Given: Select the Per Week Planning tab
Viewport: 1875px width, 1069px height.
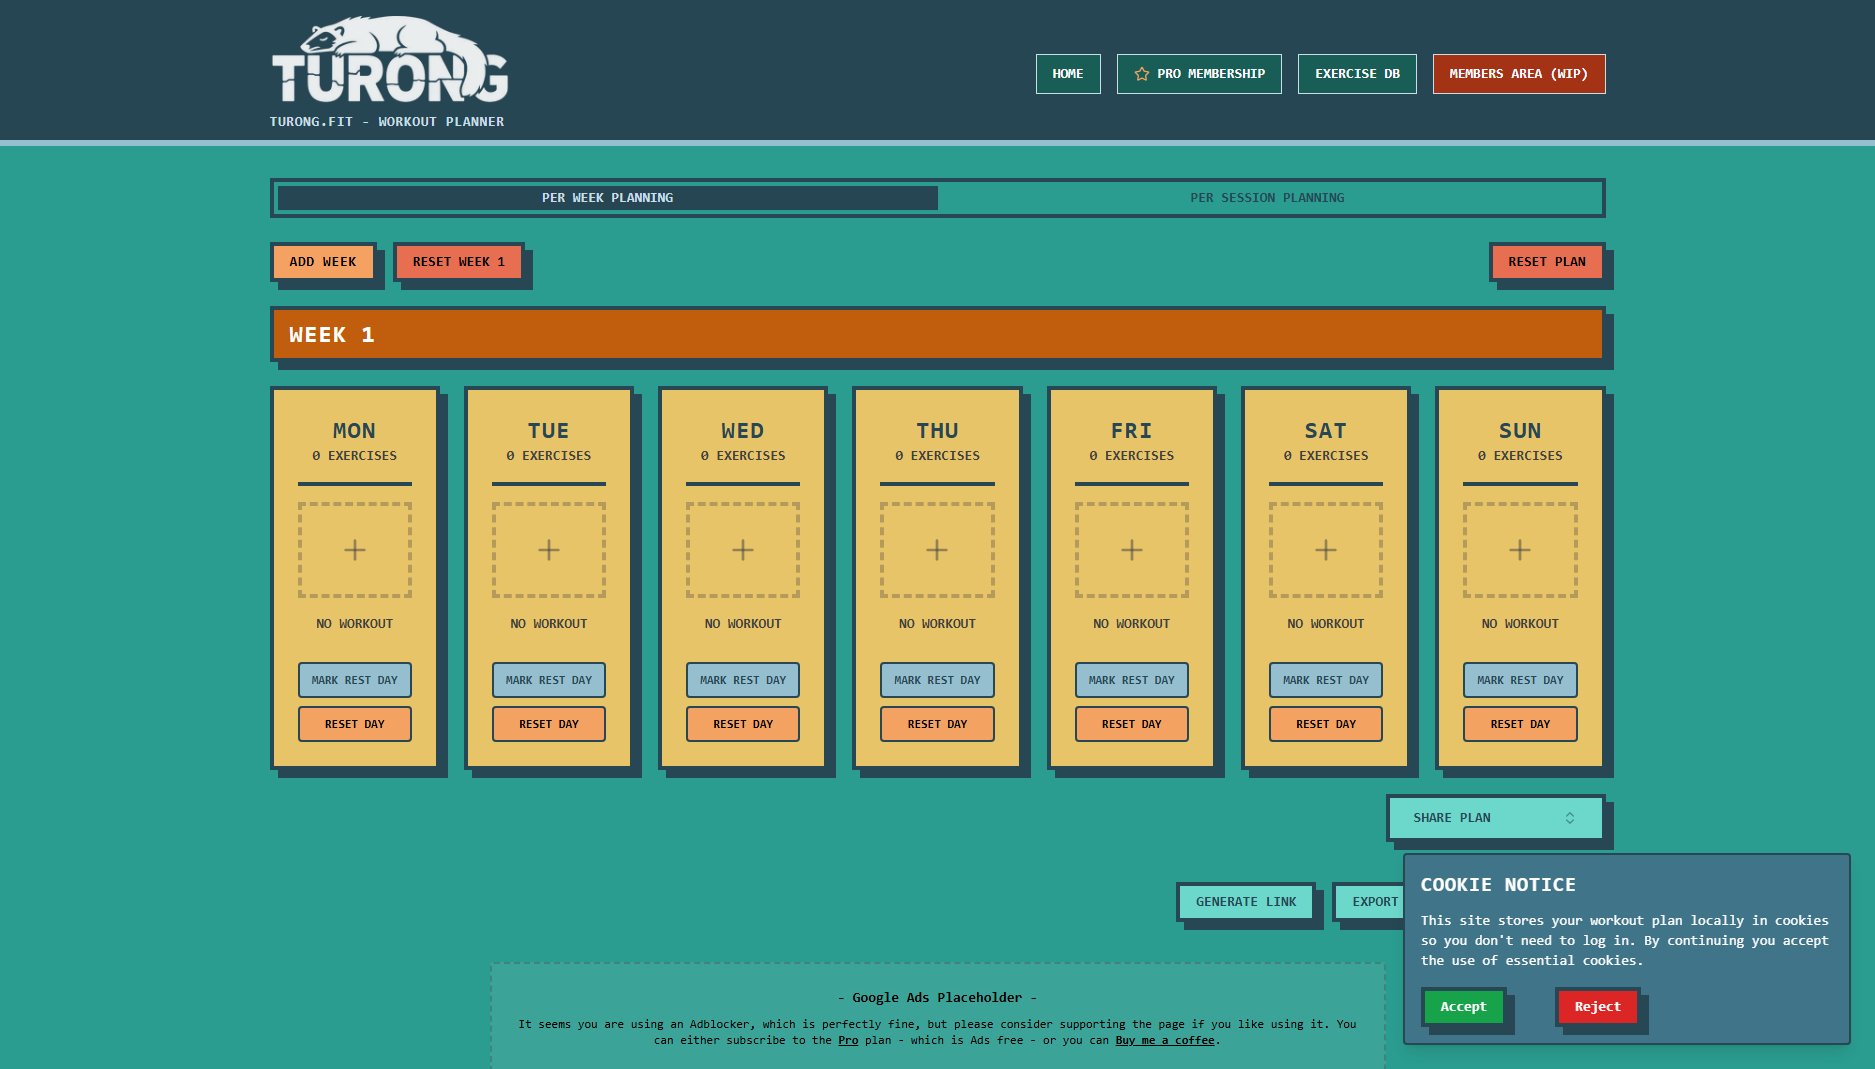Looking at the screenshot, I should coord(607,198).
